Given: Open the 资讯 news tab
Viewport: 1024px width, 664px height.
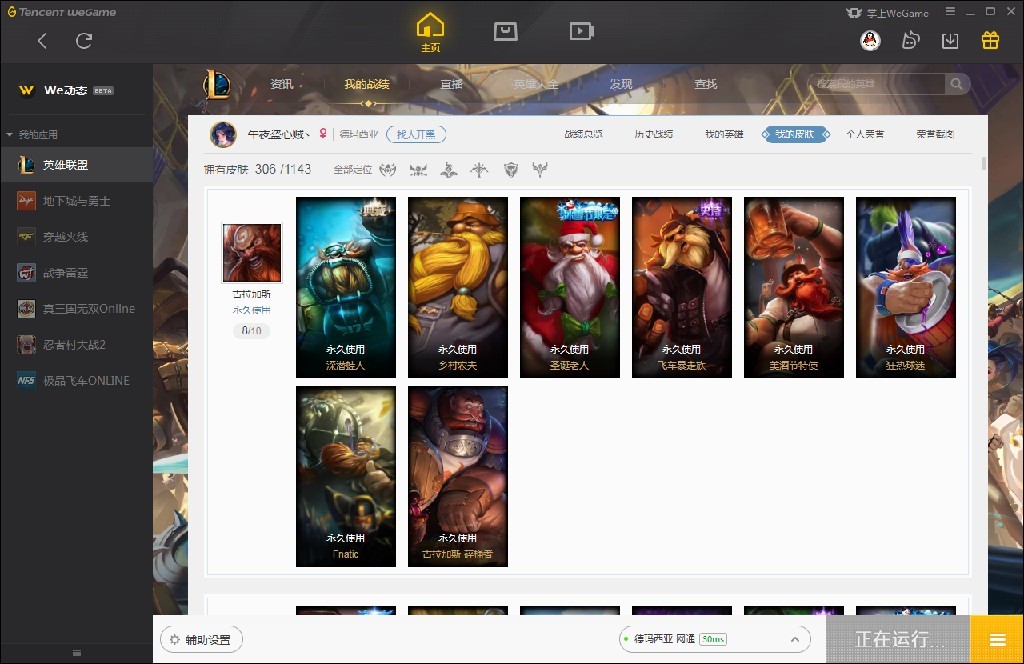Looking at the screenshot, I should pos(282,84).
